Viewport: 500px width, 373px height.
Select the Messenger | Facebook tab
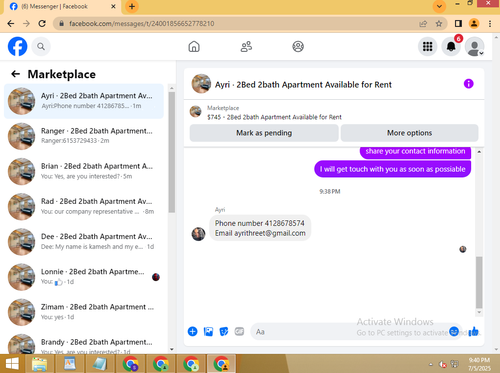[x=62, y=7]
